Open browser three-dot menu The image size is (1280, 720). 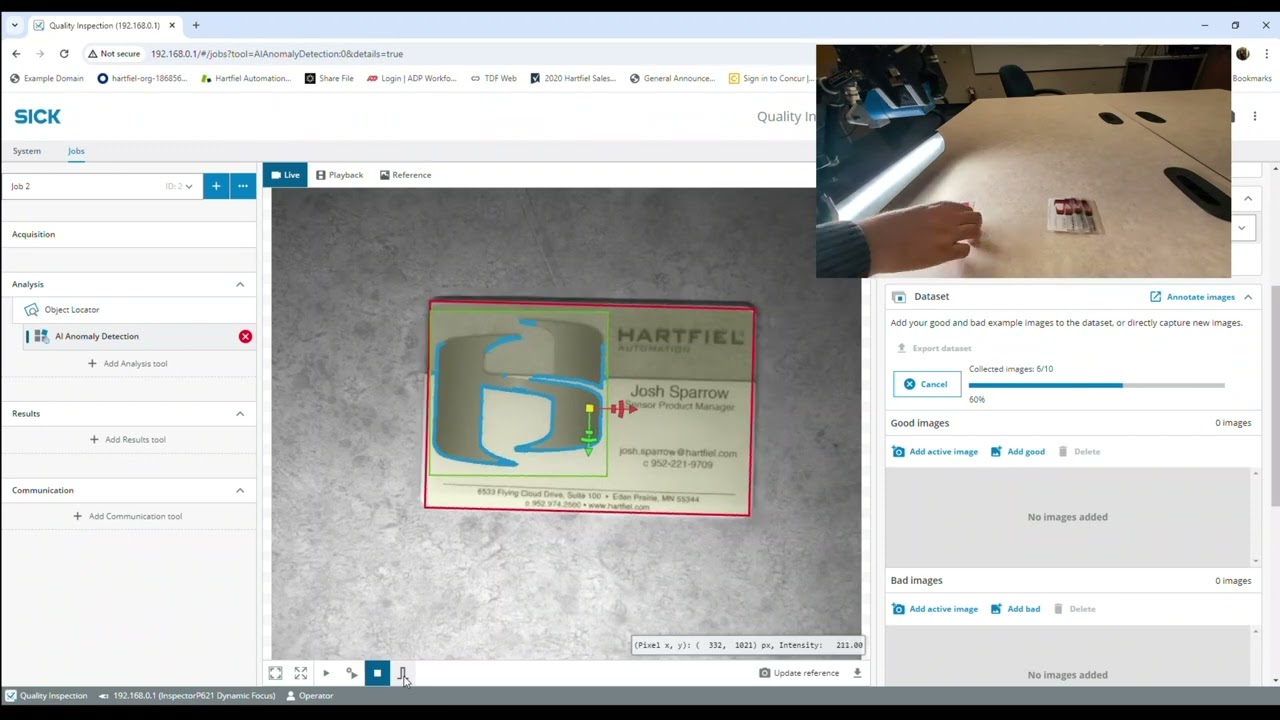1266,54
